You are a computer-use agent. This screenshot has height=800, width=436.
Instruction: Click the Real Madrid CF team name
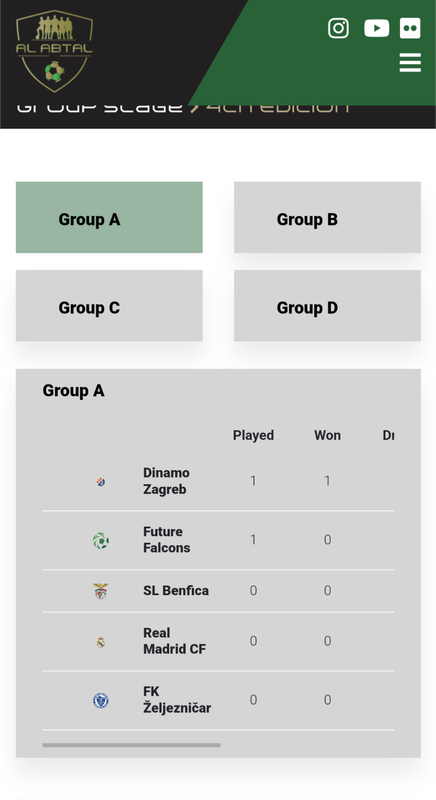pos(174,641)
